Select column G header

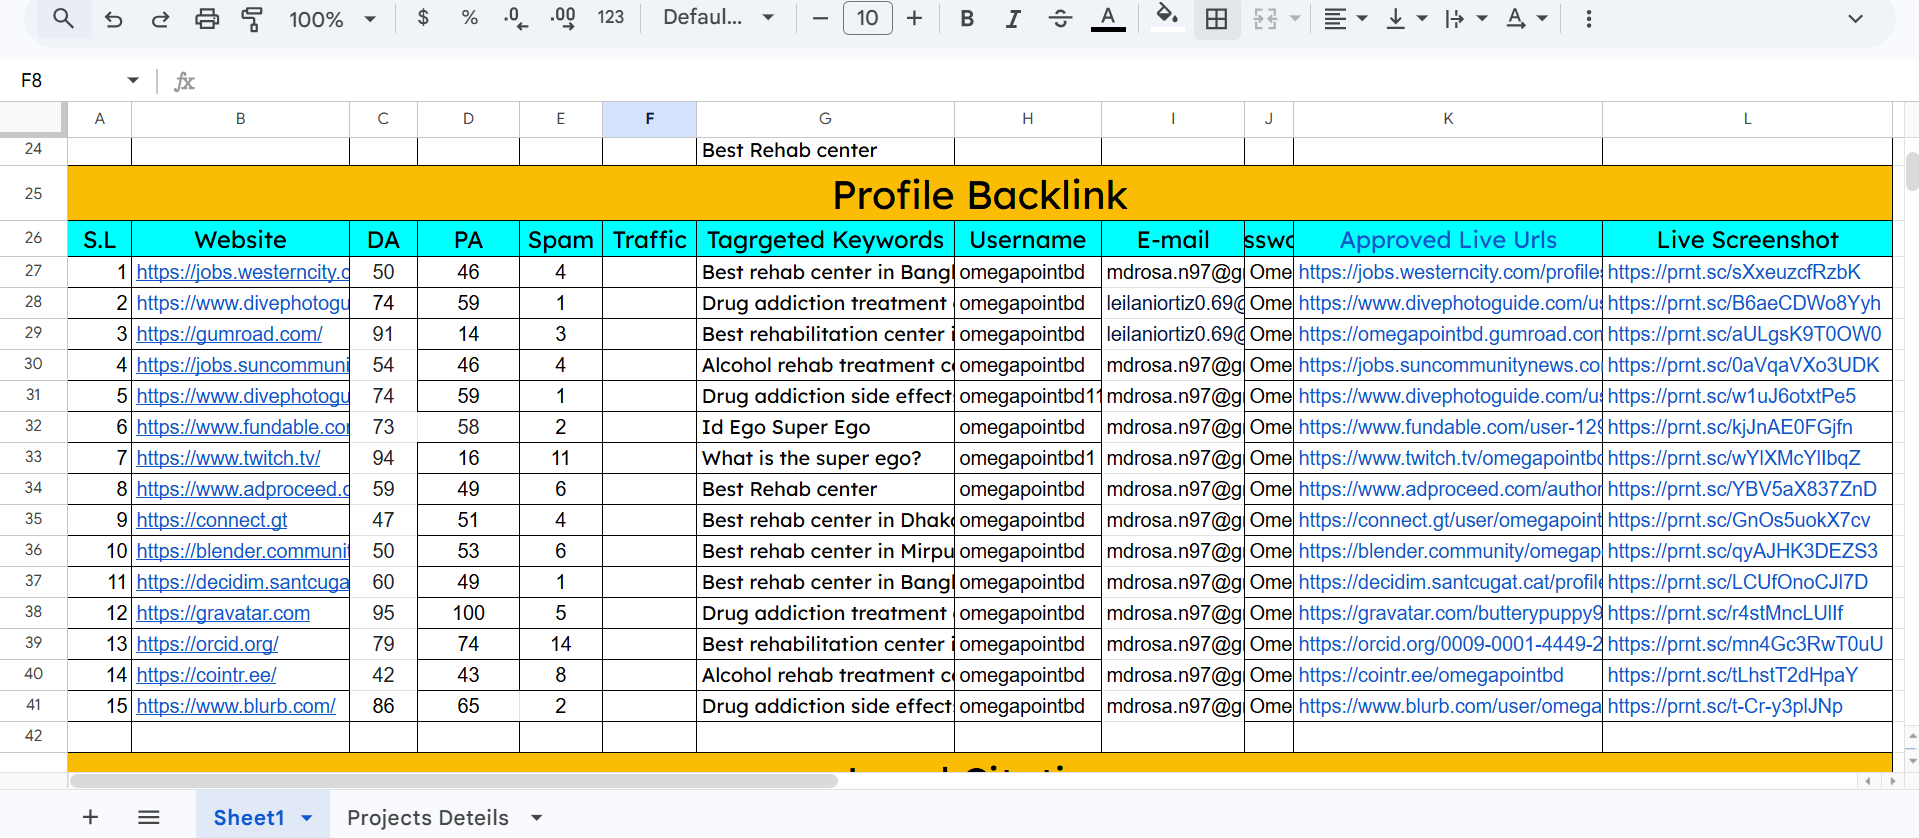(825, 118)
